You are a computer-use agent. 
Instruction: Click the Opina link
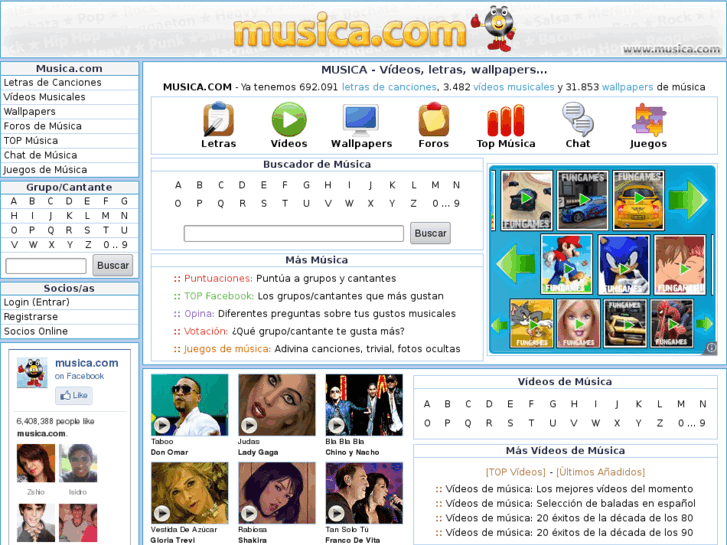[199, 314]
